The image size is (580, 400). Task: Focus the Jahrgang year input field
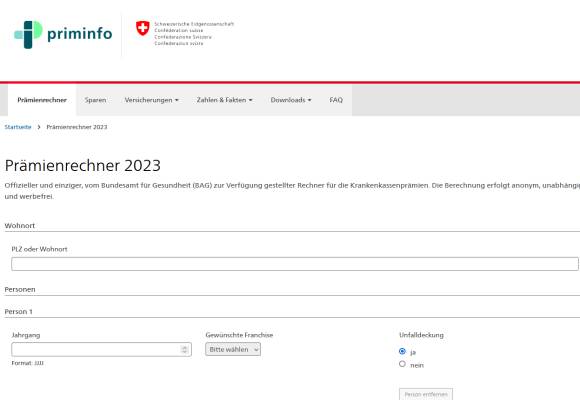pos(101,349)
